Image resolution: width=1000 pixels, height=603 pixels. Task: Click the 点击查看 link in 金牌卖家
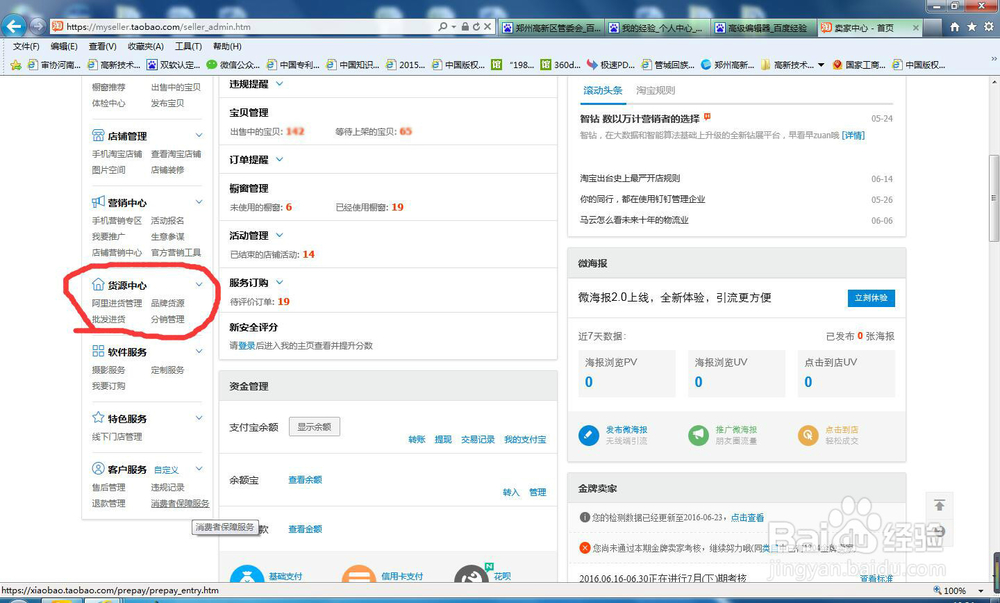(747, 518)
